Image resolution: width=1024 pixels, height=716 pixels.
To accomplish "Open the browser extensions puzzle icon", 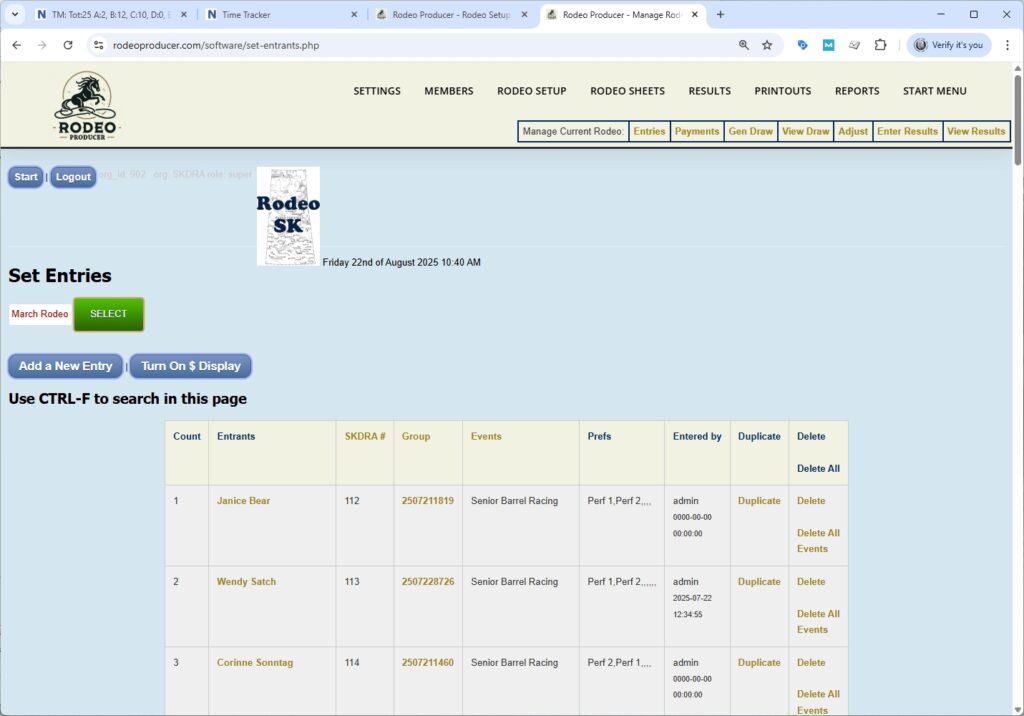I will pos(880,45).
